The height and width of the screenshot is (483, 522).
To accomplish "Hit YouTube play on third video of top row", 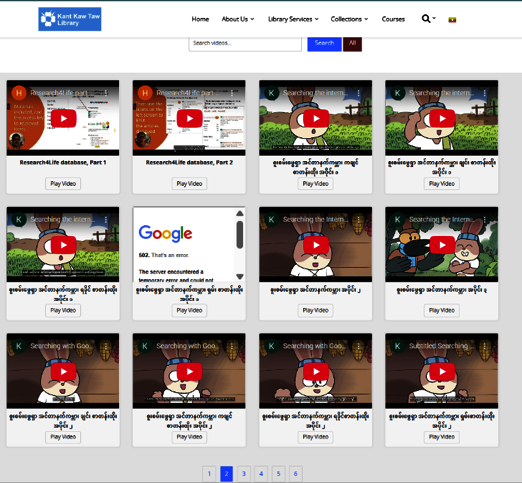I will point(316,118).
